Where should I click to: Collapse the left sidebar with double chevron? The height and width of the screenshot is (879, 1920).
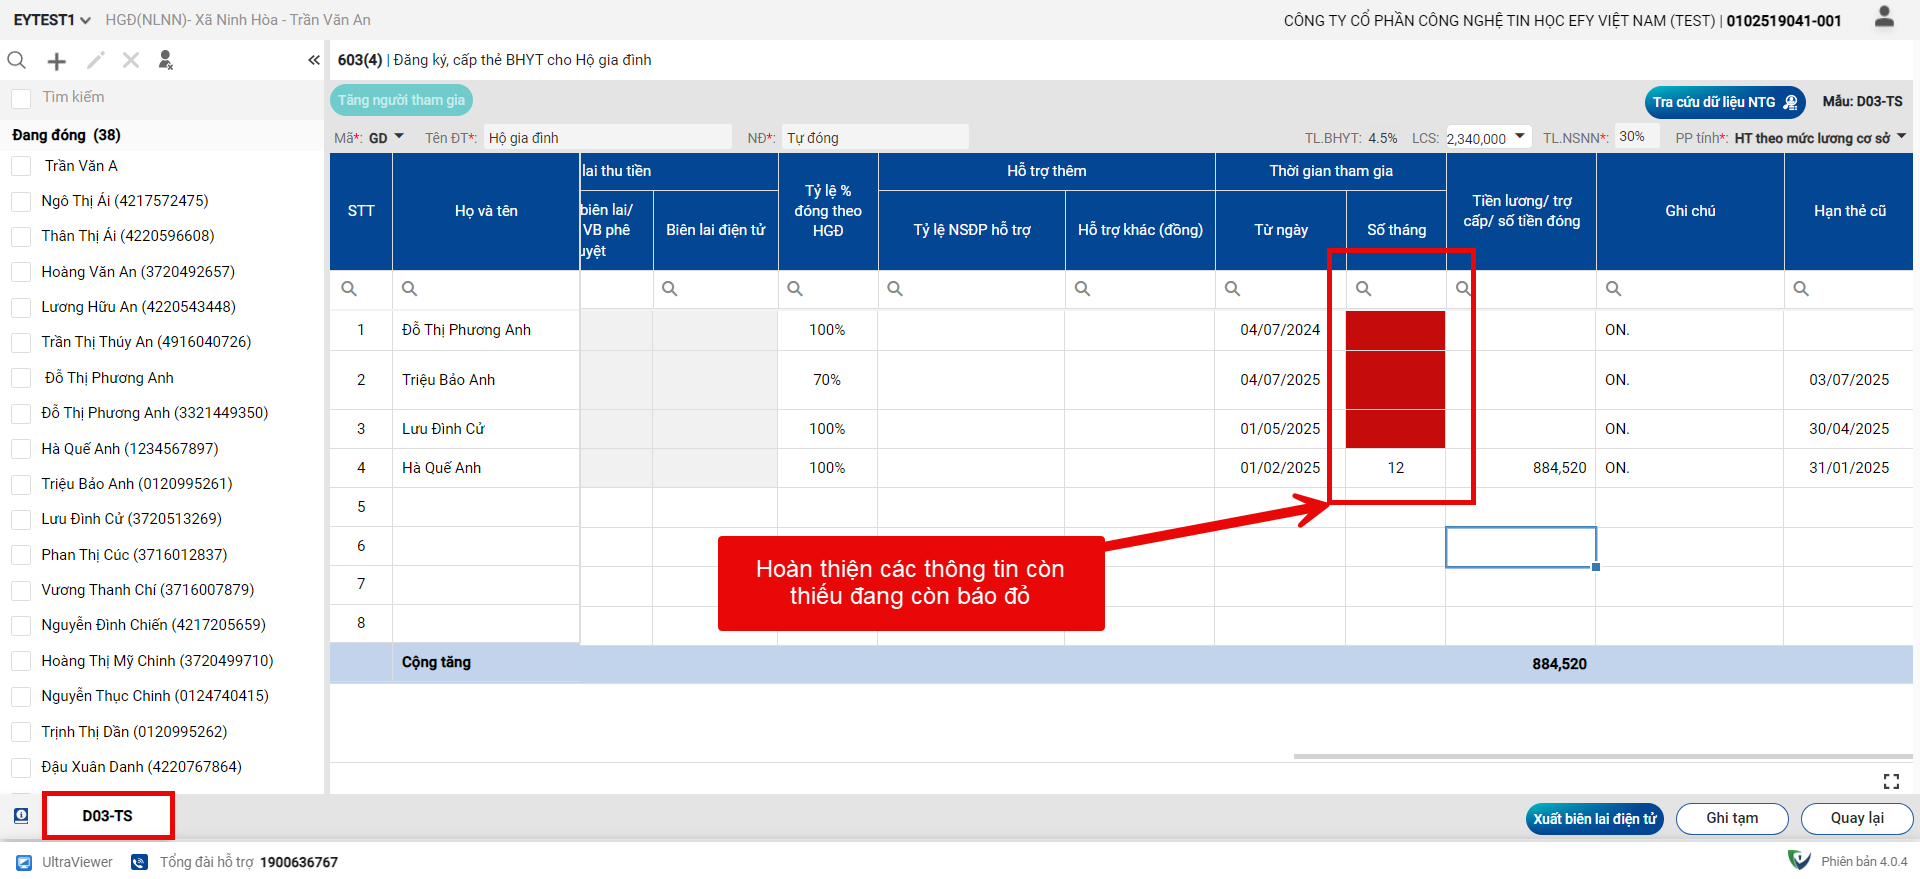314,61
